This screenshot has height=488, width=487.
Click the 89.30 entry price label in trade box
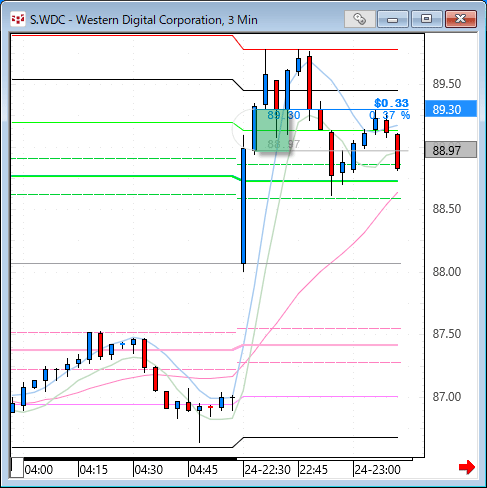[284, 115]
